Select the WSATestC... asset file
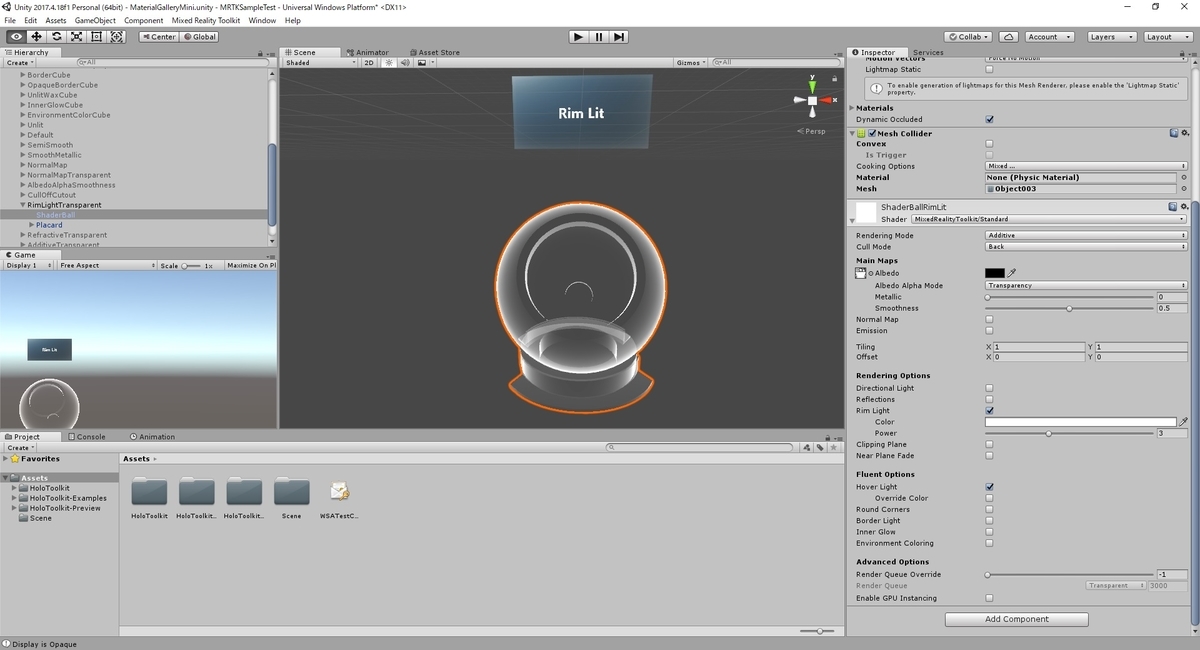 pos(339,499)
